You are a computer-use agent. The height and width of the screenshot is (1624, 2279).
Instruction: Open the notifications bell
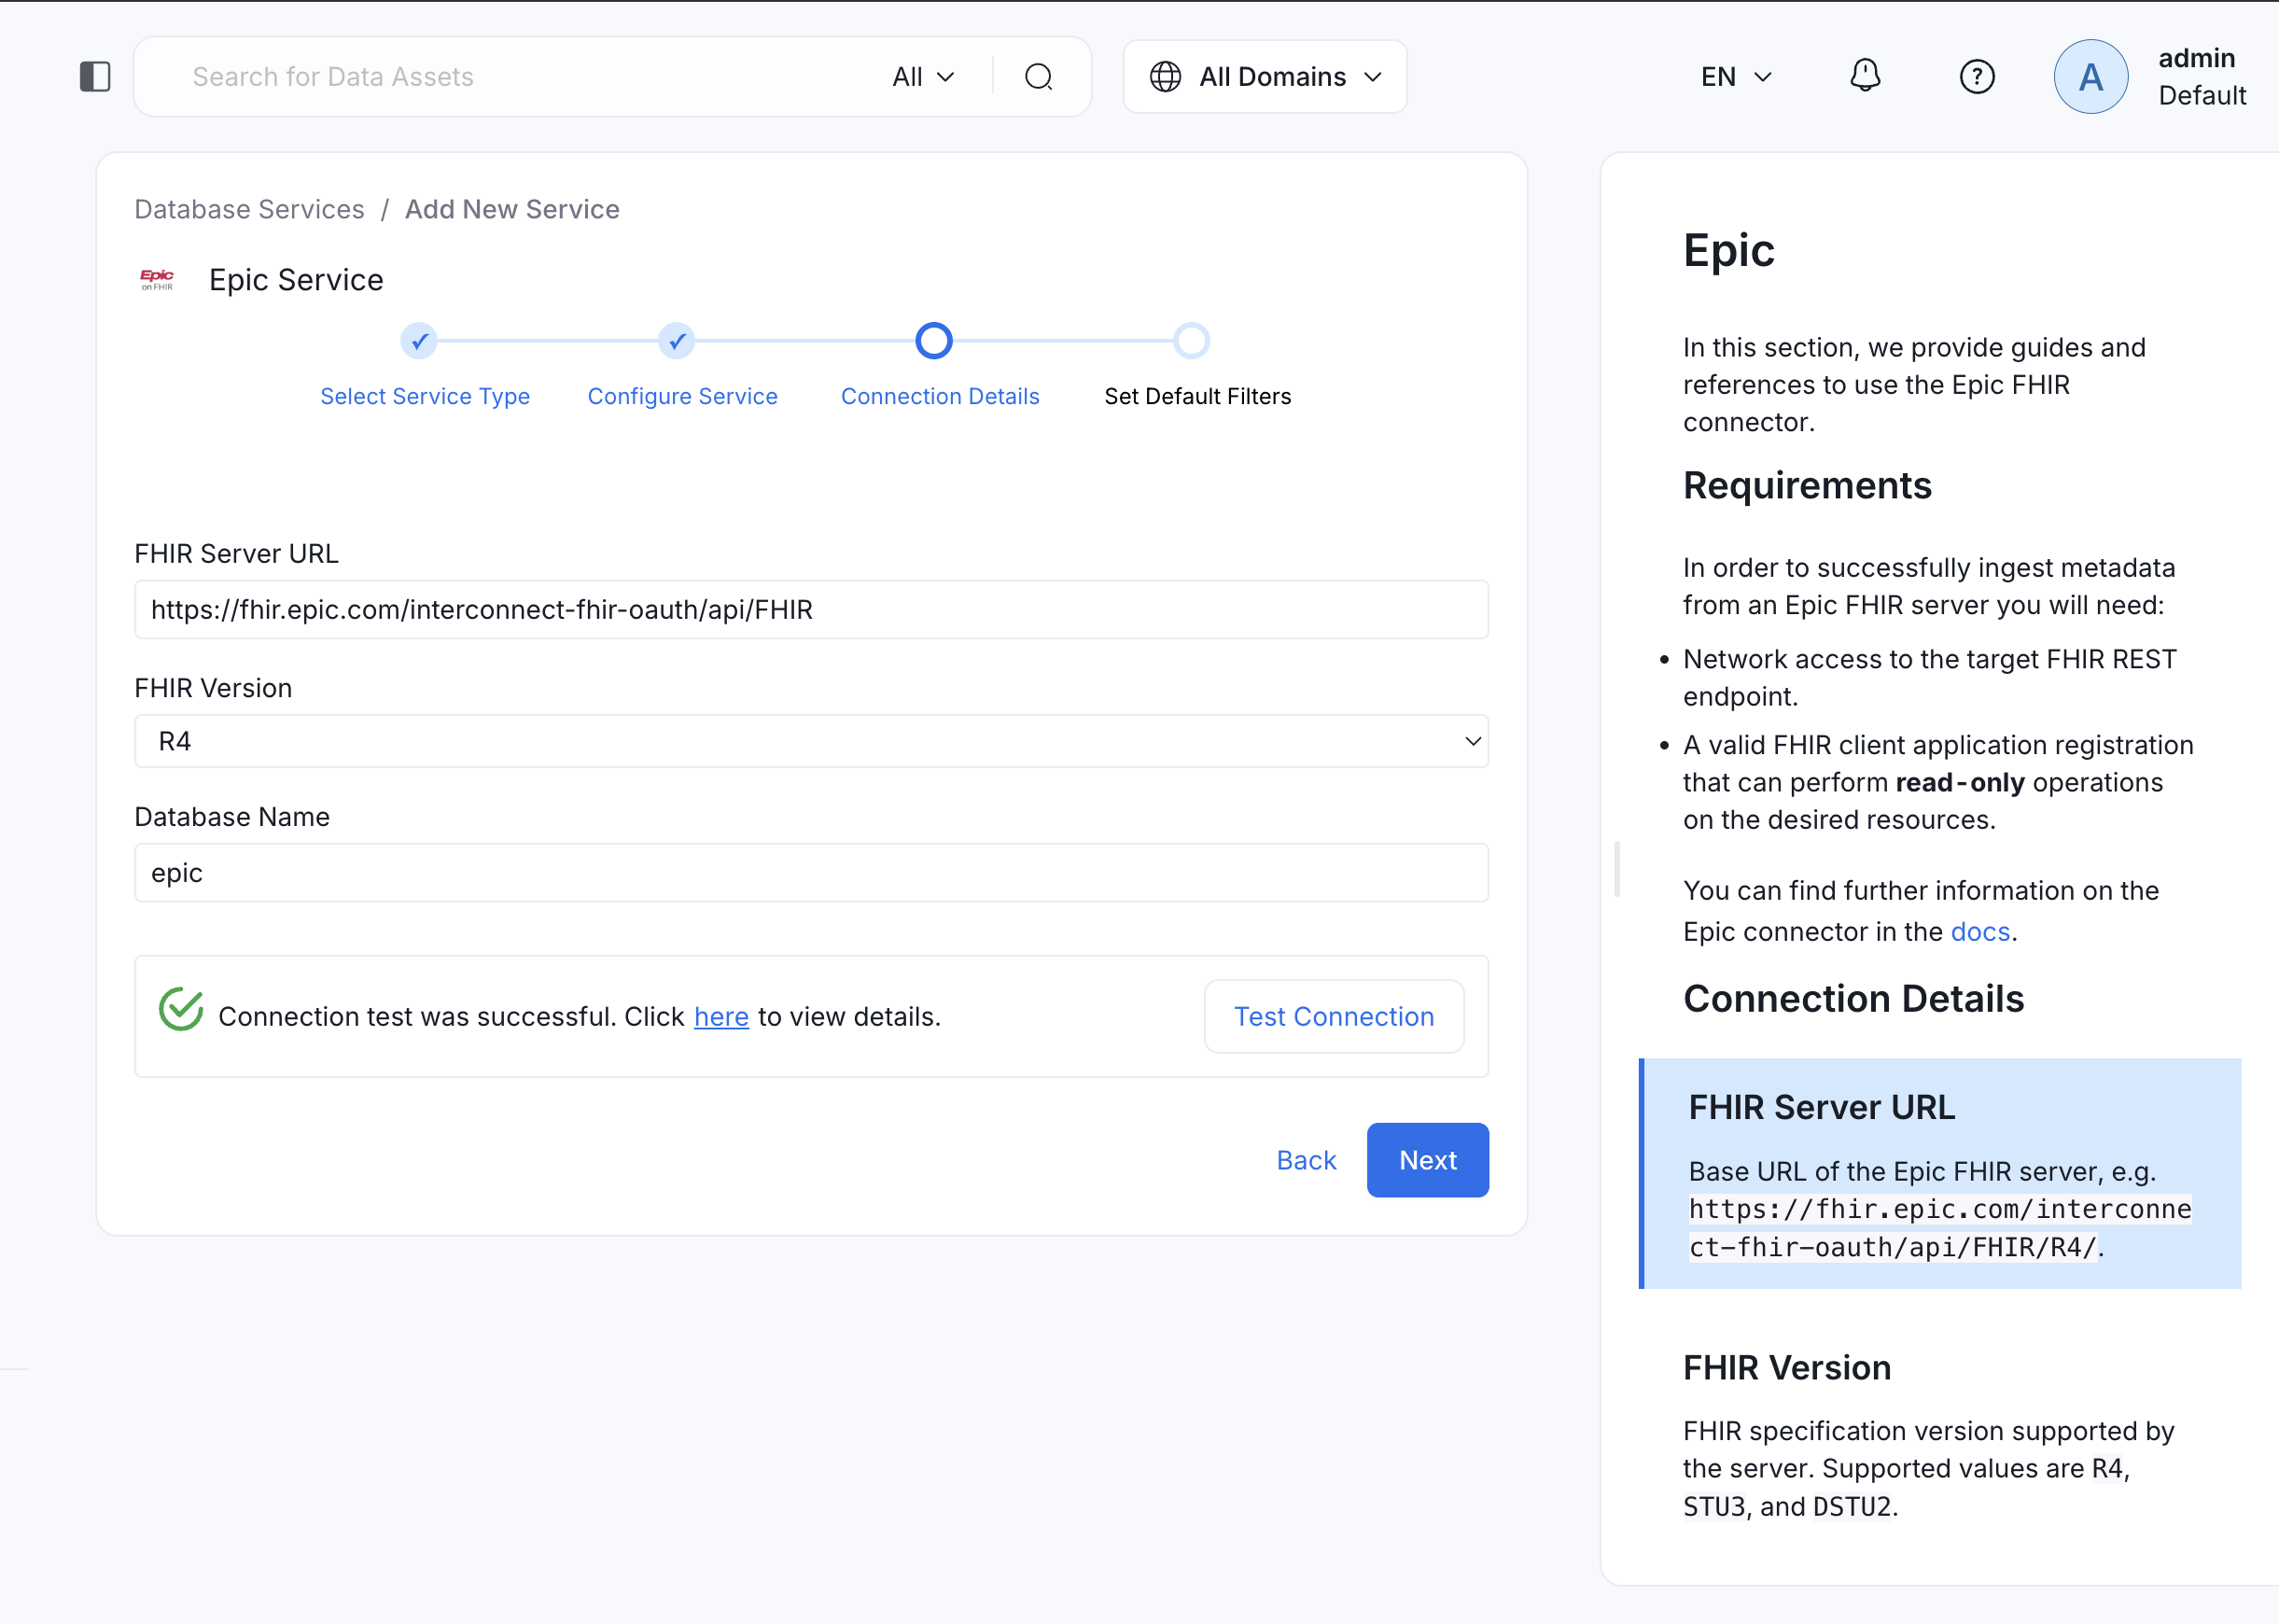[1865, 76]
